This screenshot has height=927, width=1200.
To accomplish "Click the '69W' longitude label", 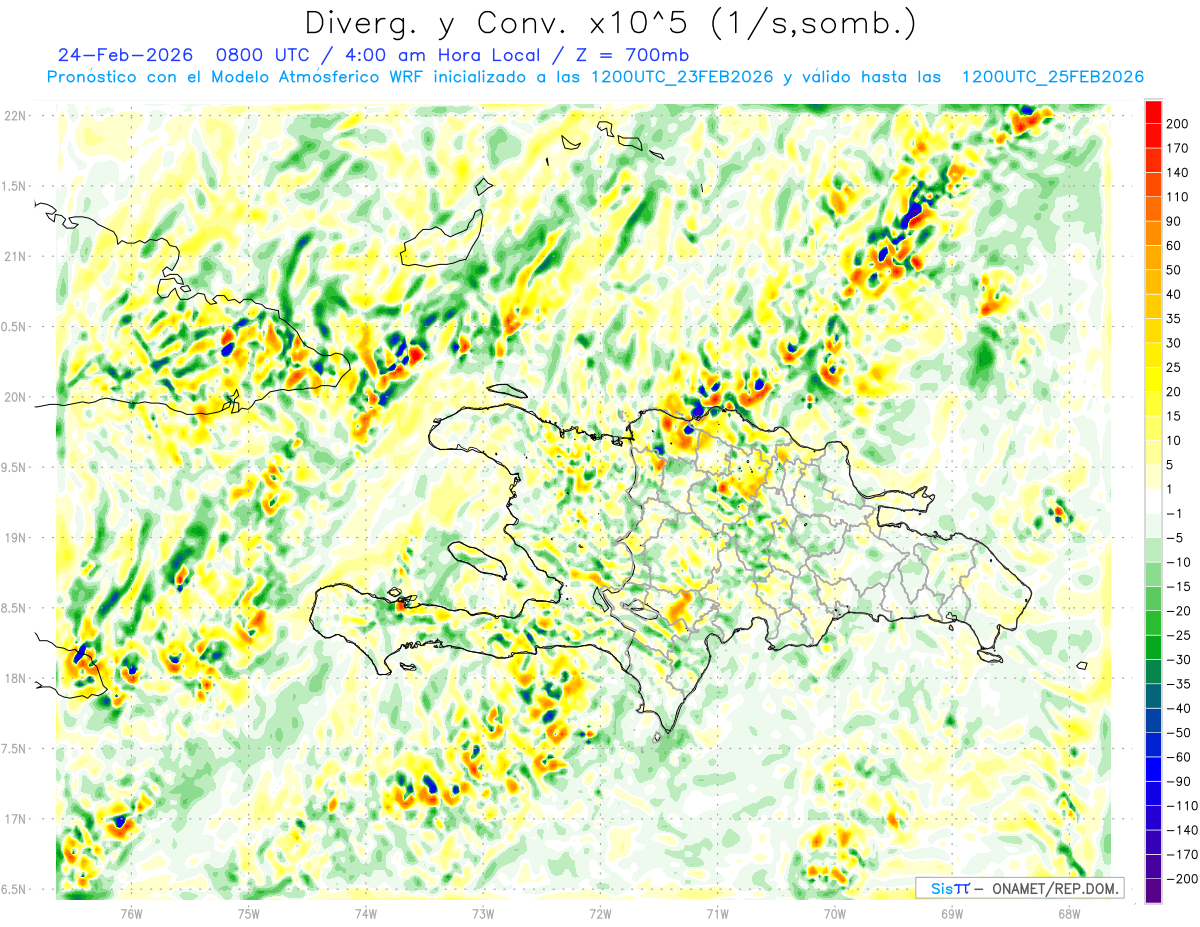I will click(x=951, y=914).
